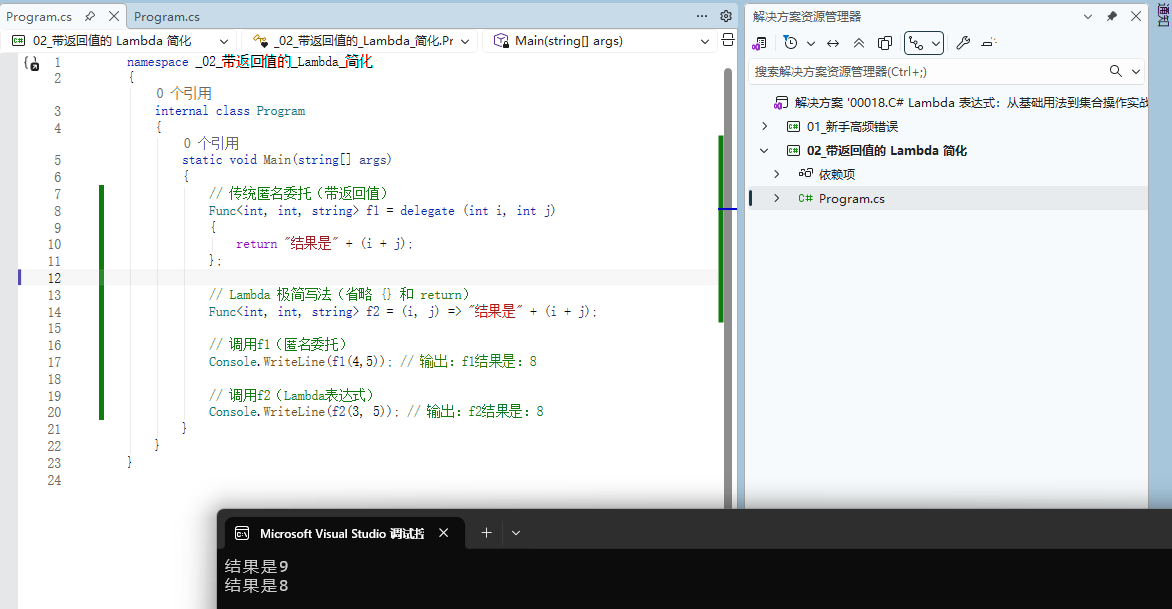Switch to the second Program.cs tab

click(167, 16)
